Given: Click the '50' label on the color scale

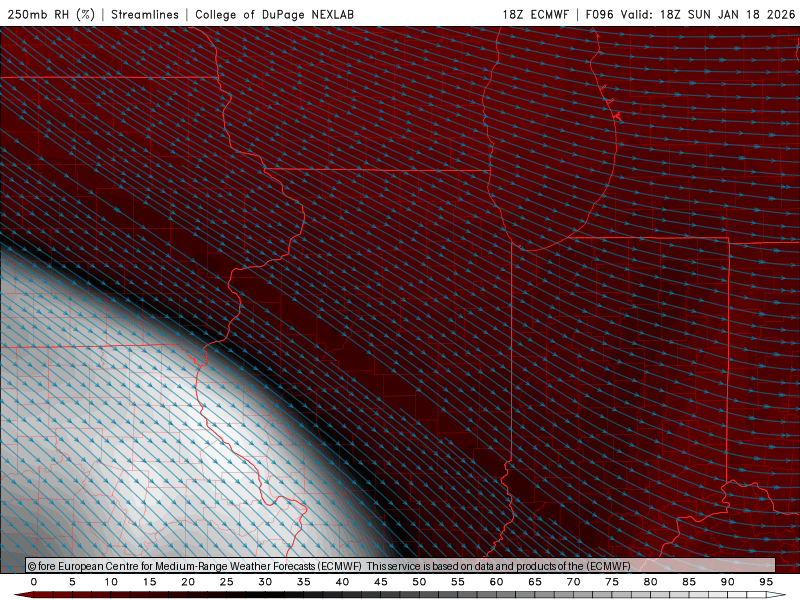Looking at the screenshot, I should [419, 582].
